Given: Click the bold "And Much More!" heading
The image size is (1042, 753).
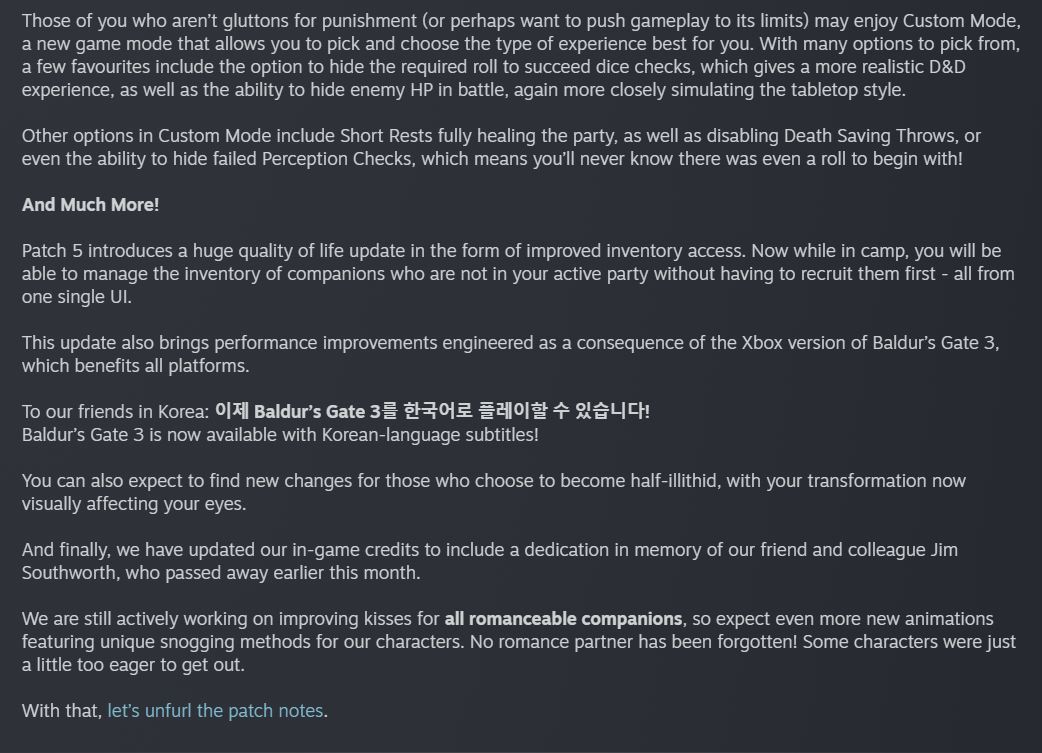Looking at the screenshot, I should click(x=90, y=205).
